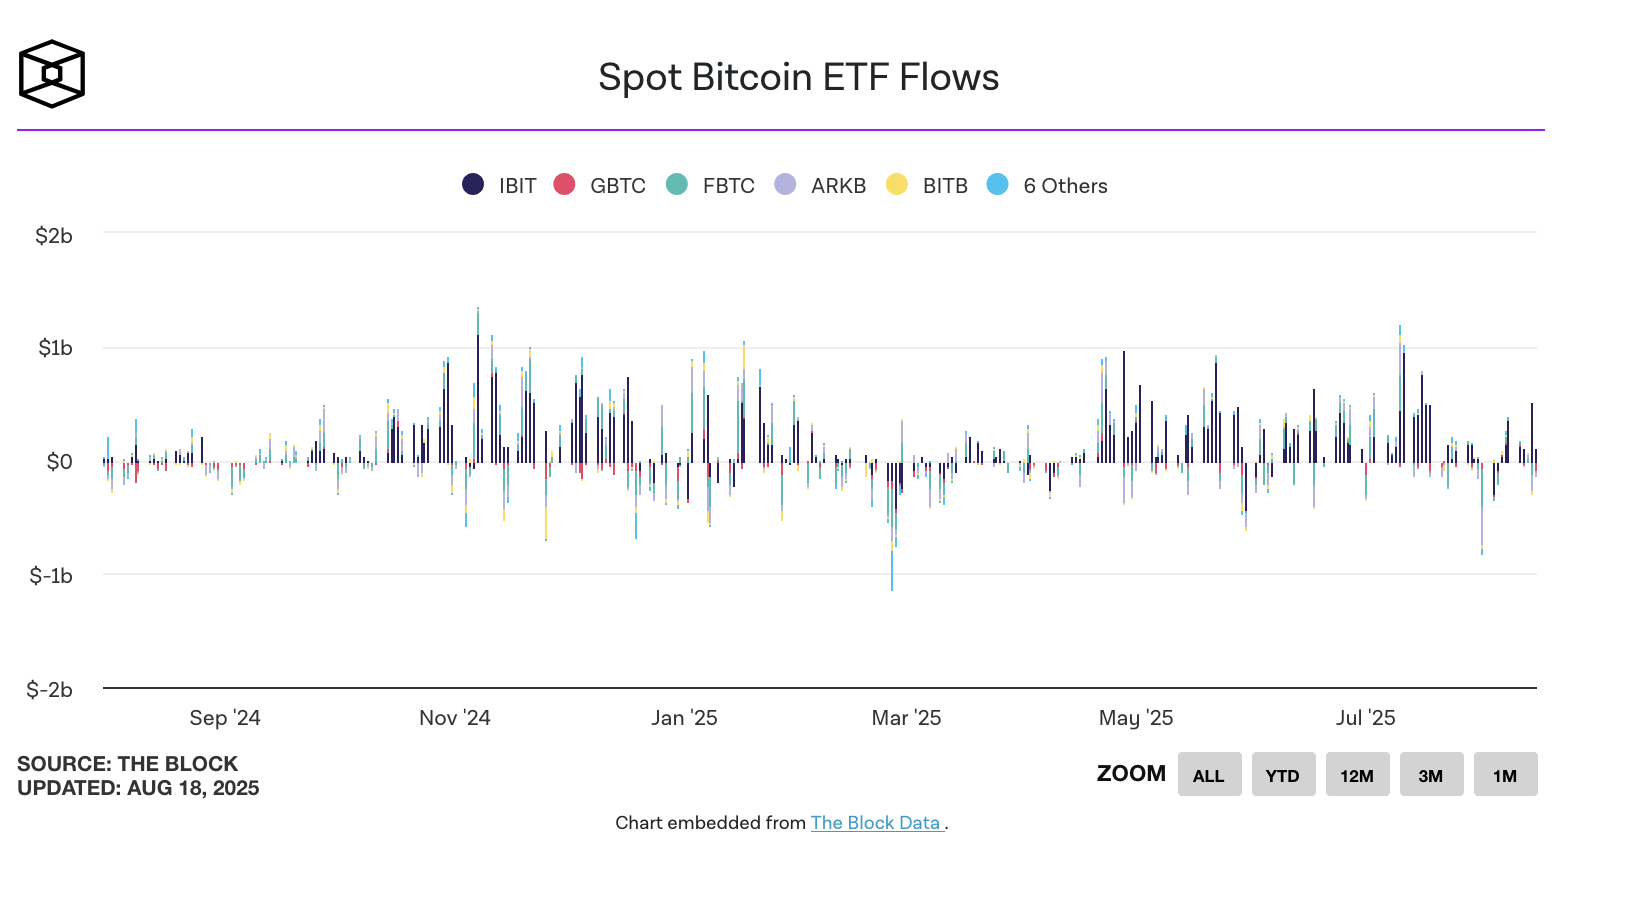Select the 6 Others legend color dot

[x=997, y=185]
